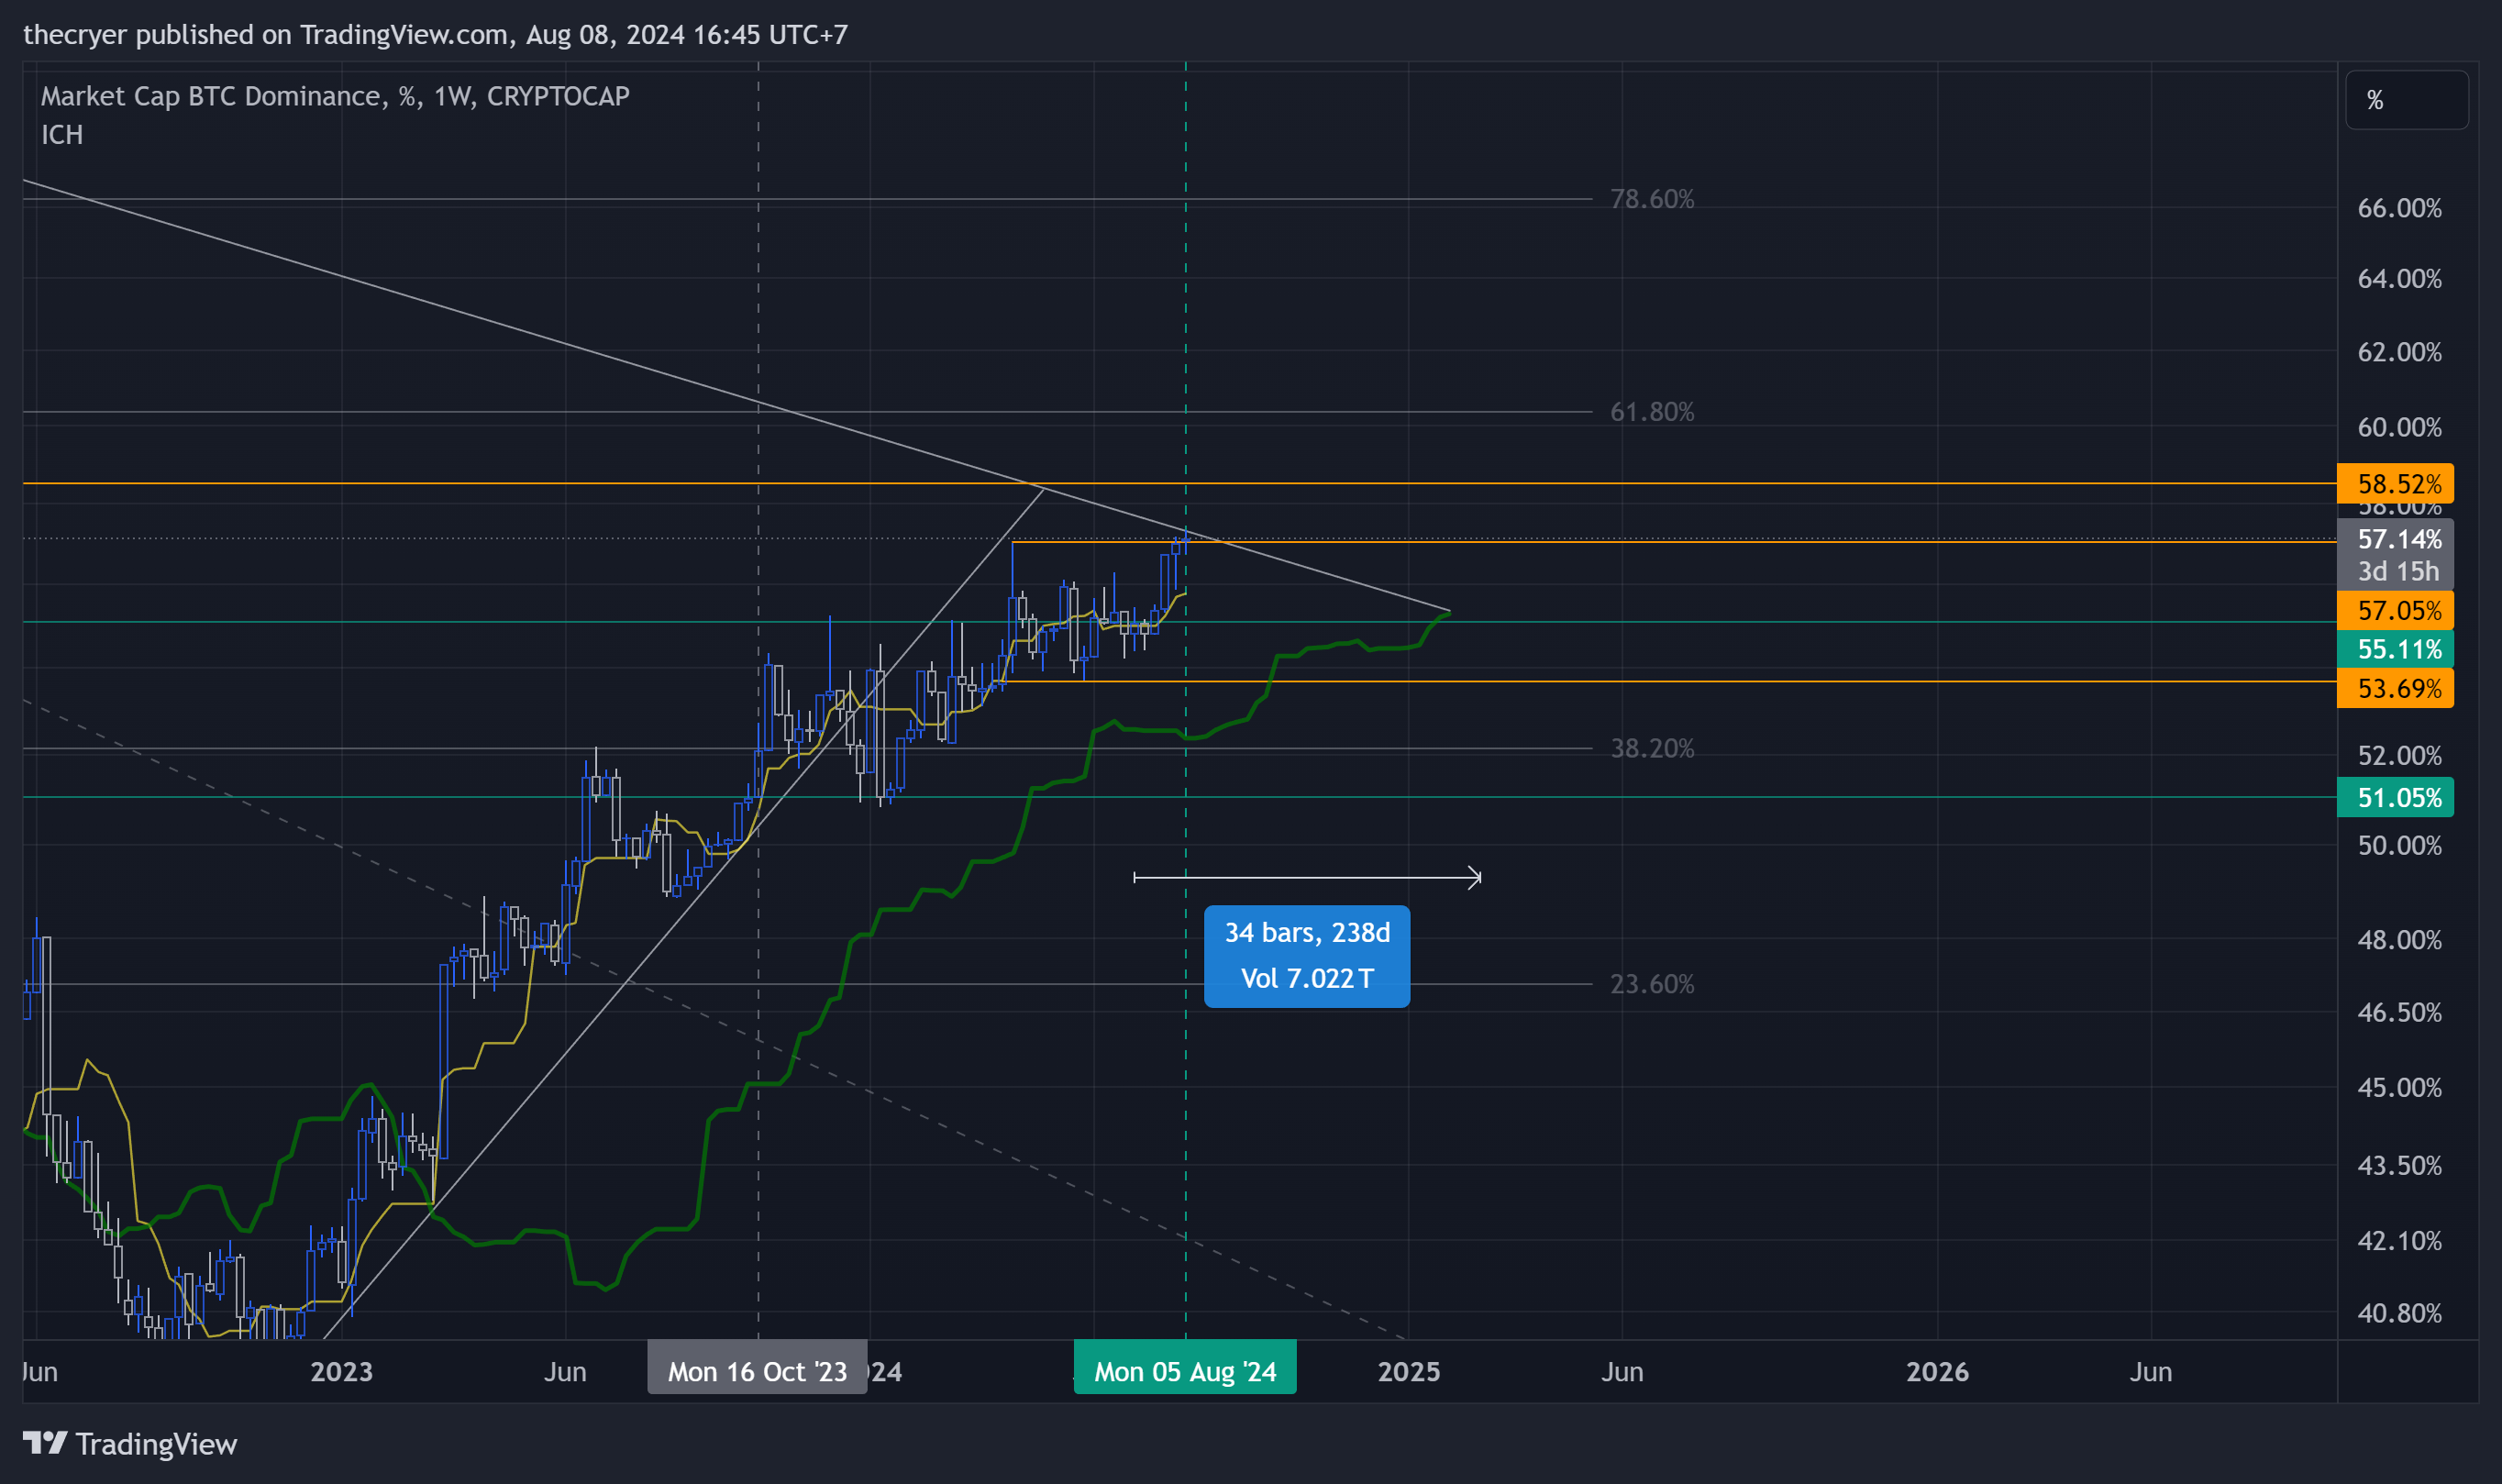
Task: Click the 58.52% orange price label
Action: (2395, 484)
